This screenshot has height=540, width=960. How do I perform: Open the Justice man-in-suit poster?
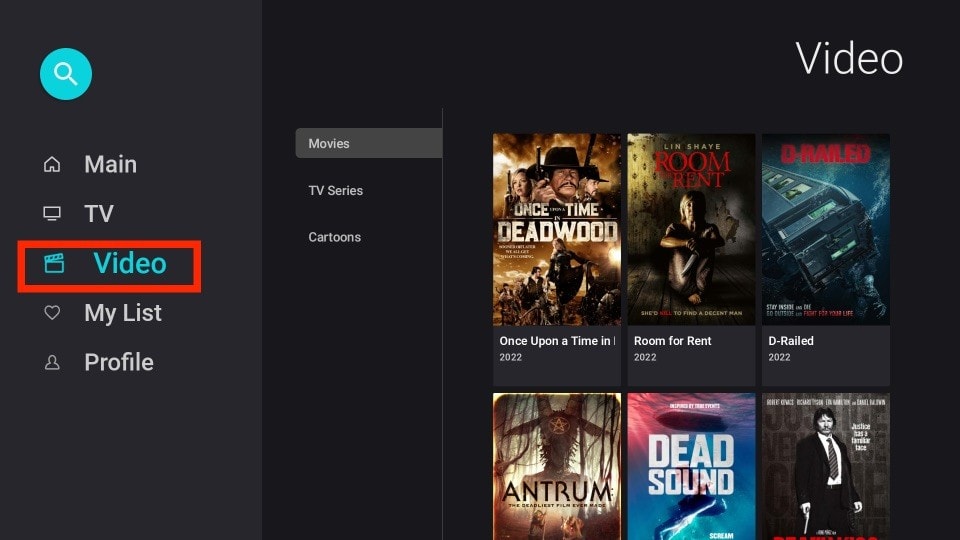pos(826,467)
